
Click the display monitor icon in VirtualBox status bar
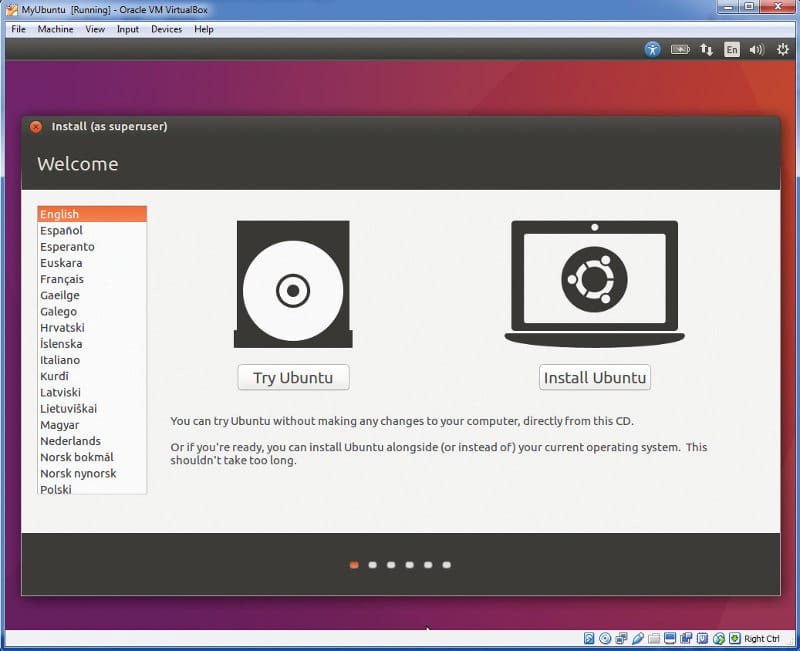(669, 638)
